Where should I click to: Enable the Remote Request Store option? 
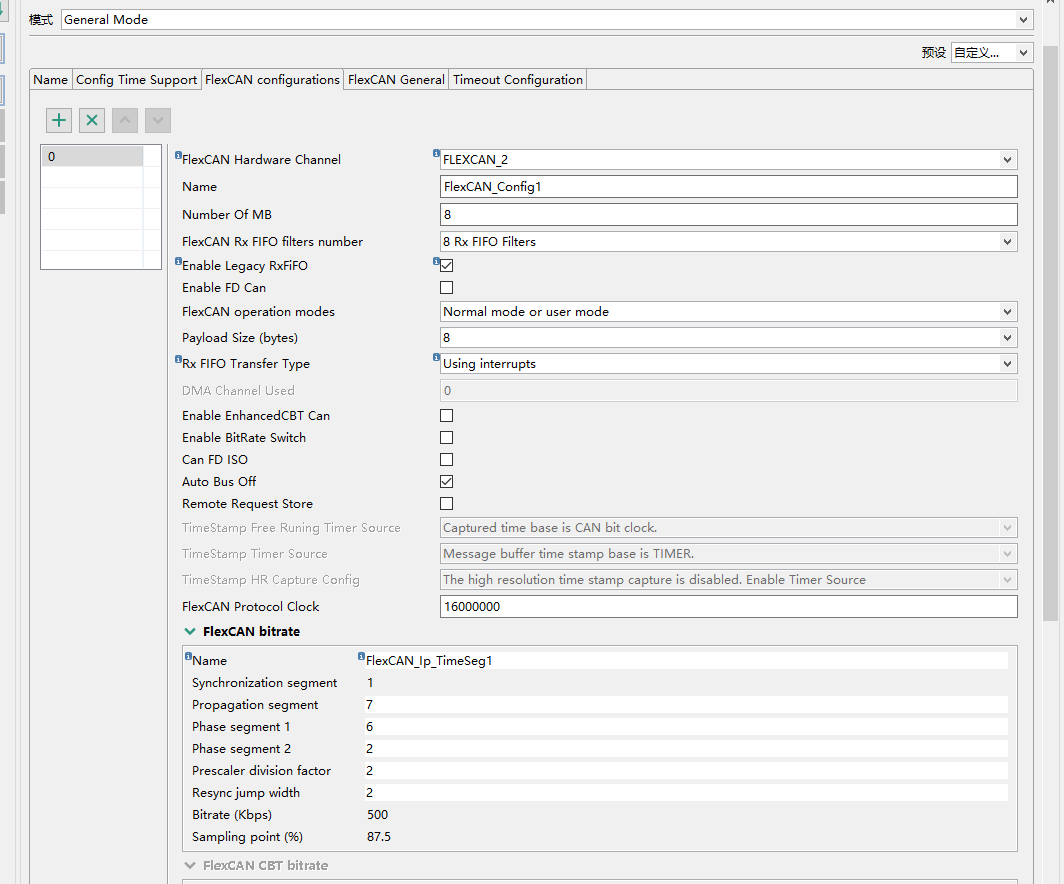(x=446, y=503)
